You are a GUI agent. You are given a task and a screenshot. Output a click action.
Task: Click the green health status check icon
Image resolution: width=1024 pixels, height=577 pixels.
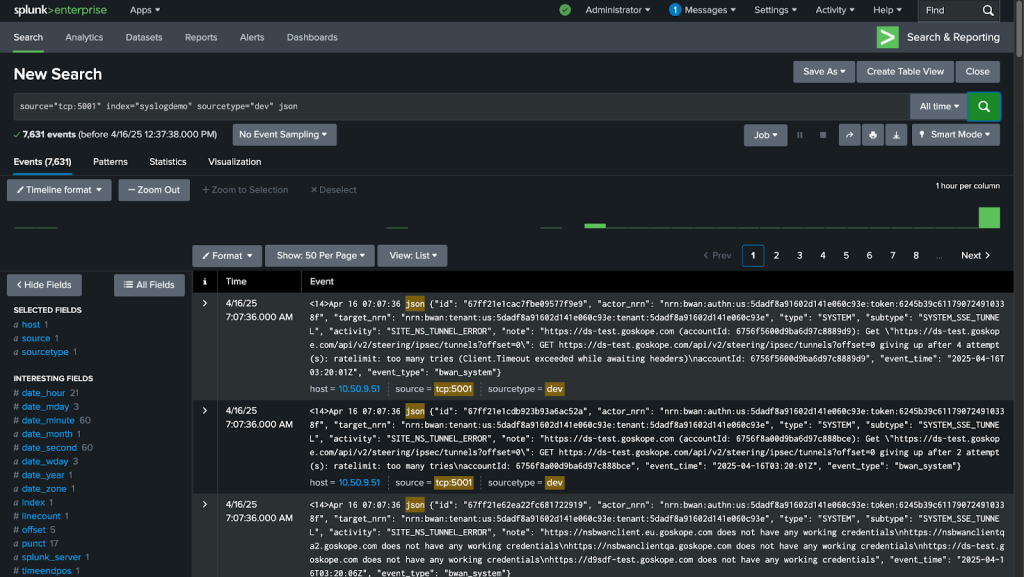coord(565,10)
